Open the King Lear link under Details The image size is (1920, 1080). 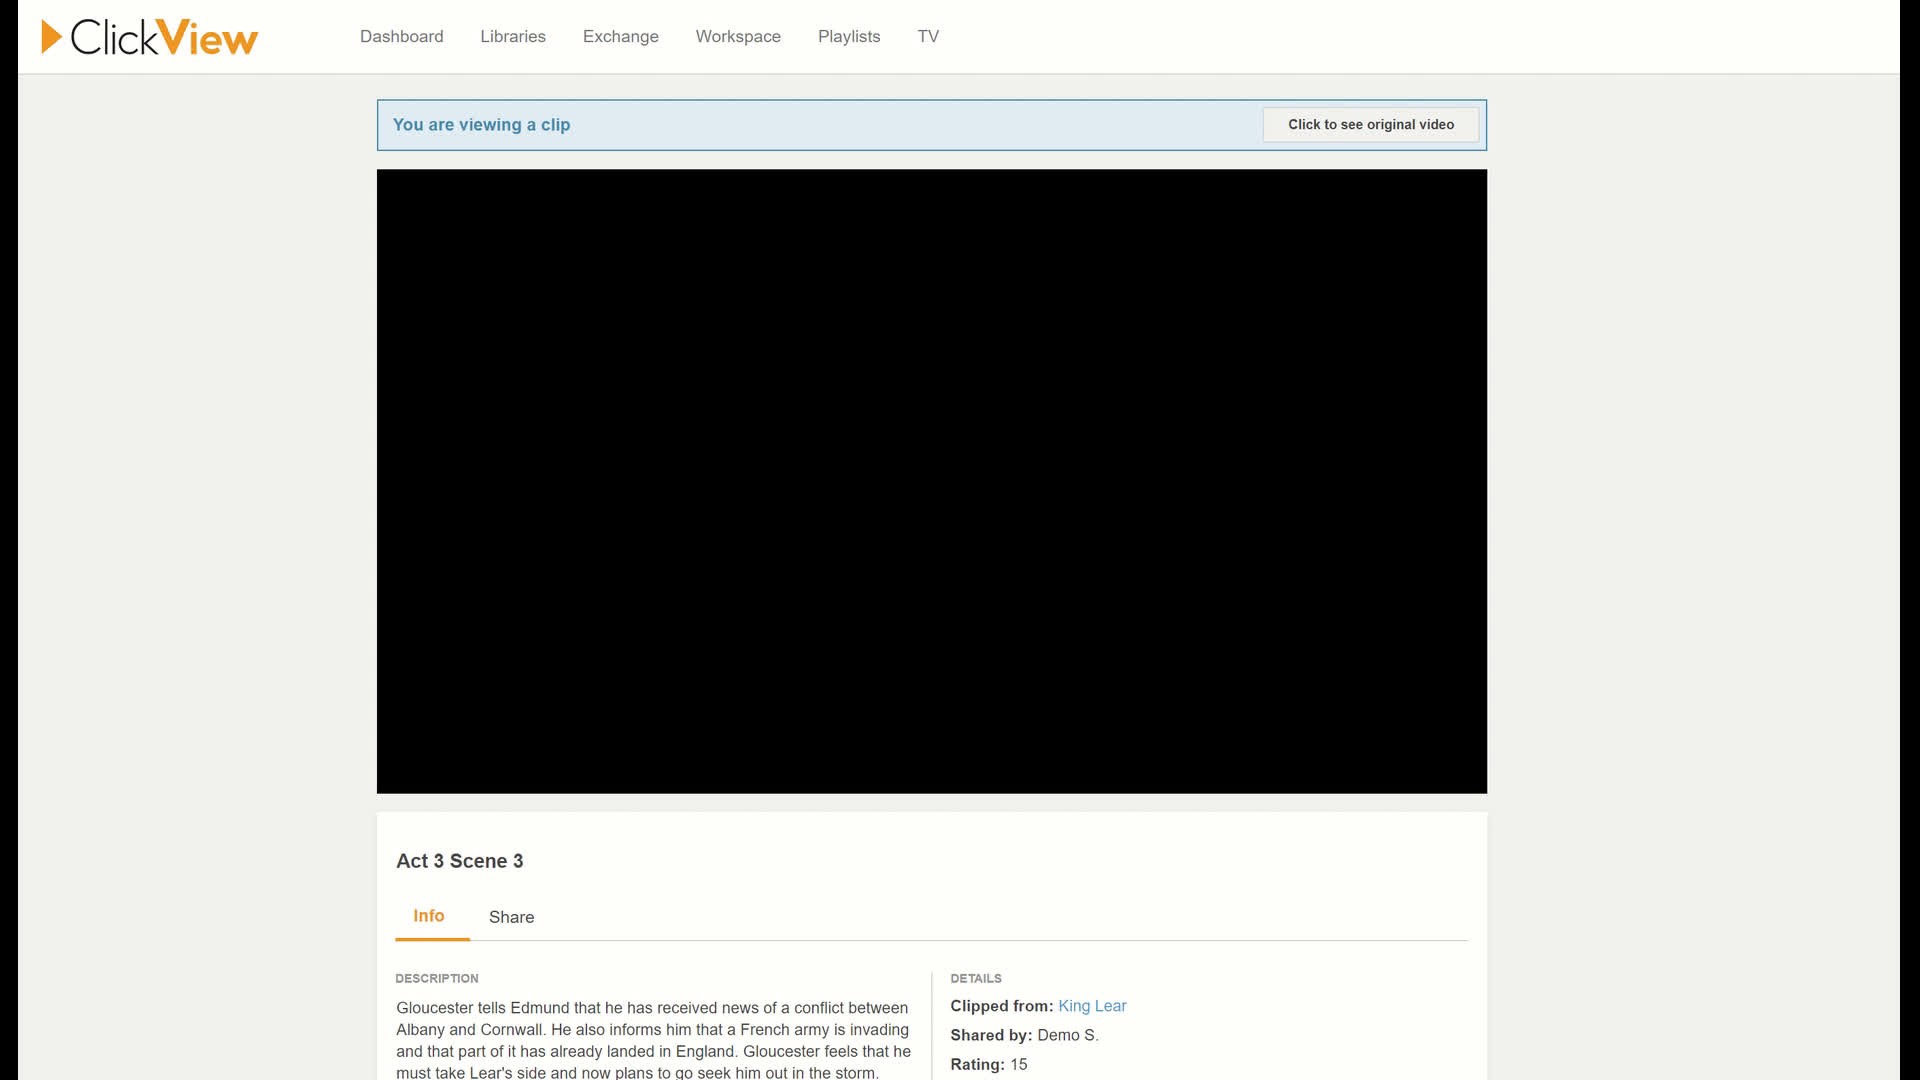[1092, 1006]
